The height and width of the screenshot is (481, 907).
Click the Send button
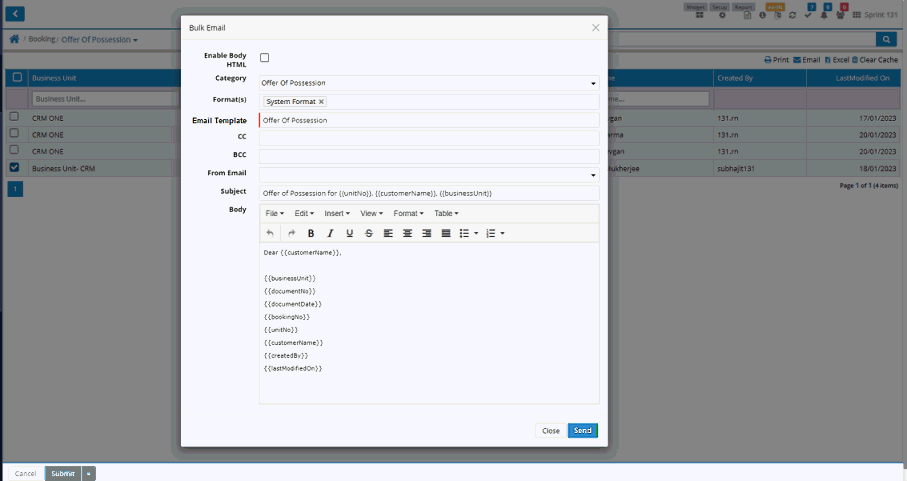583,430
